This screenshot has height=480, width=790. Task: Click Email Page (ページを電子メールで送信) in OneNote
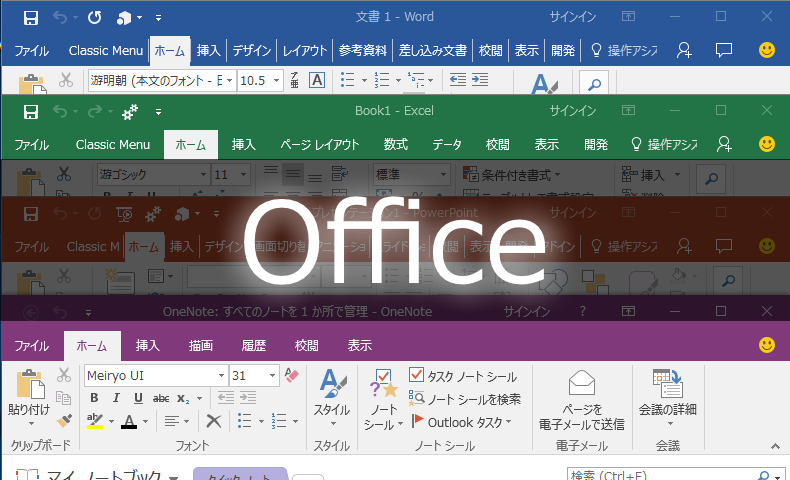click(581, 400)
